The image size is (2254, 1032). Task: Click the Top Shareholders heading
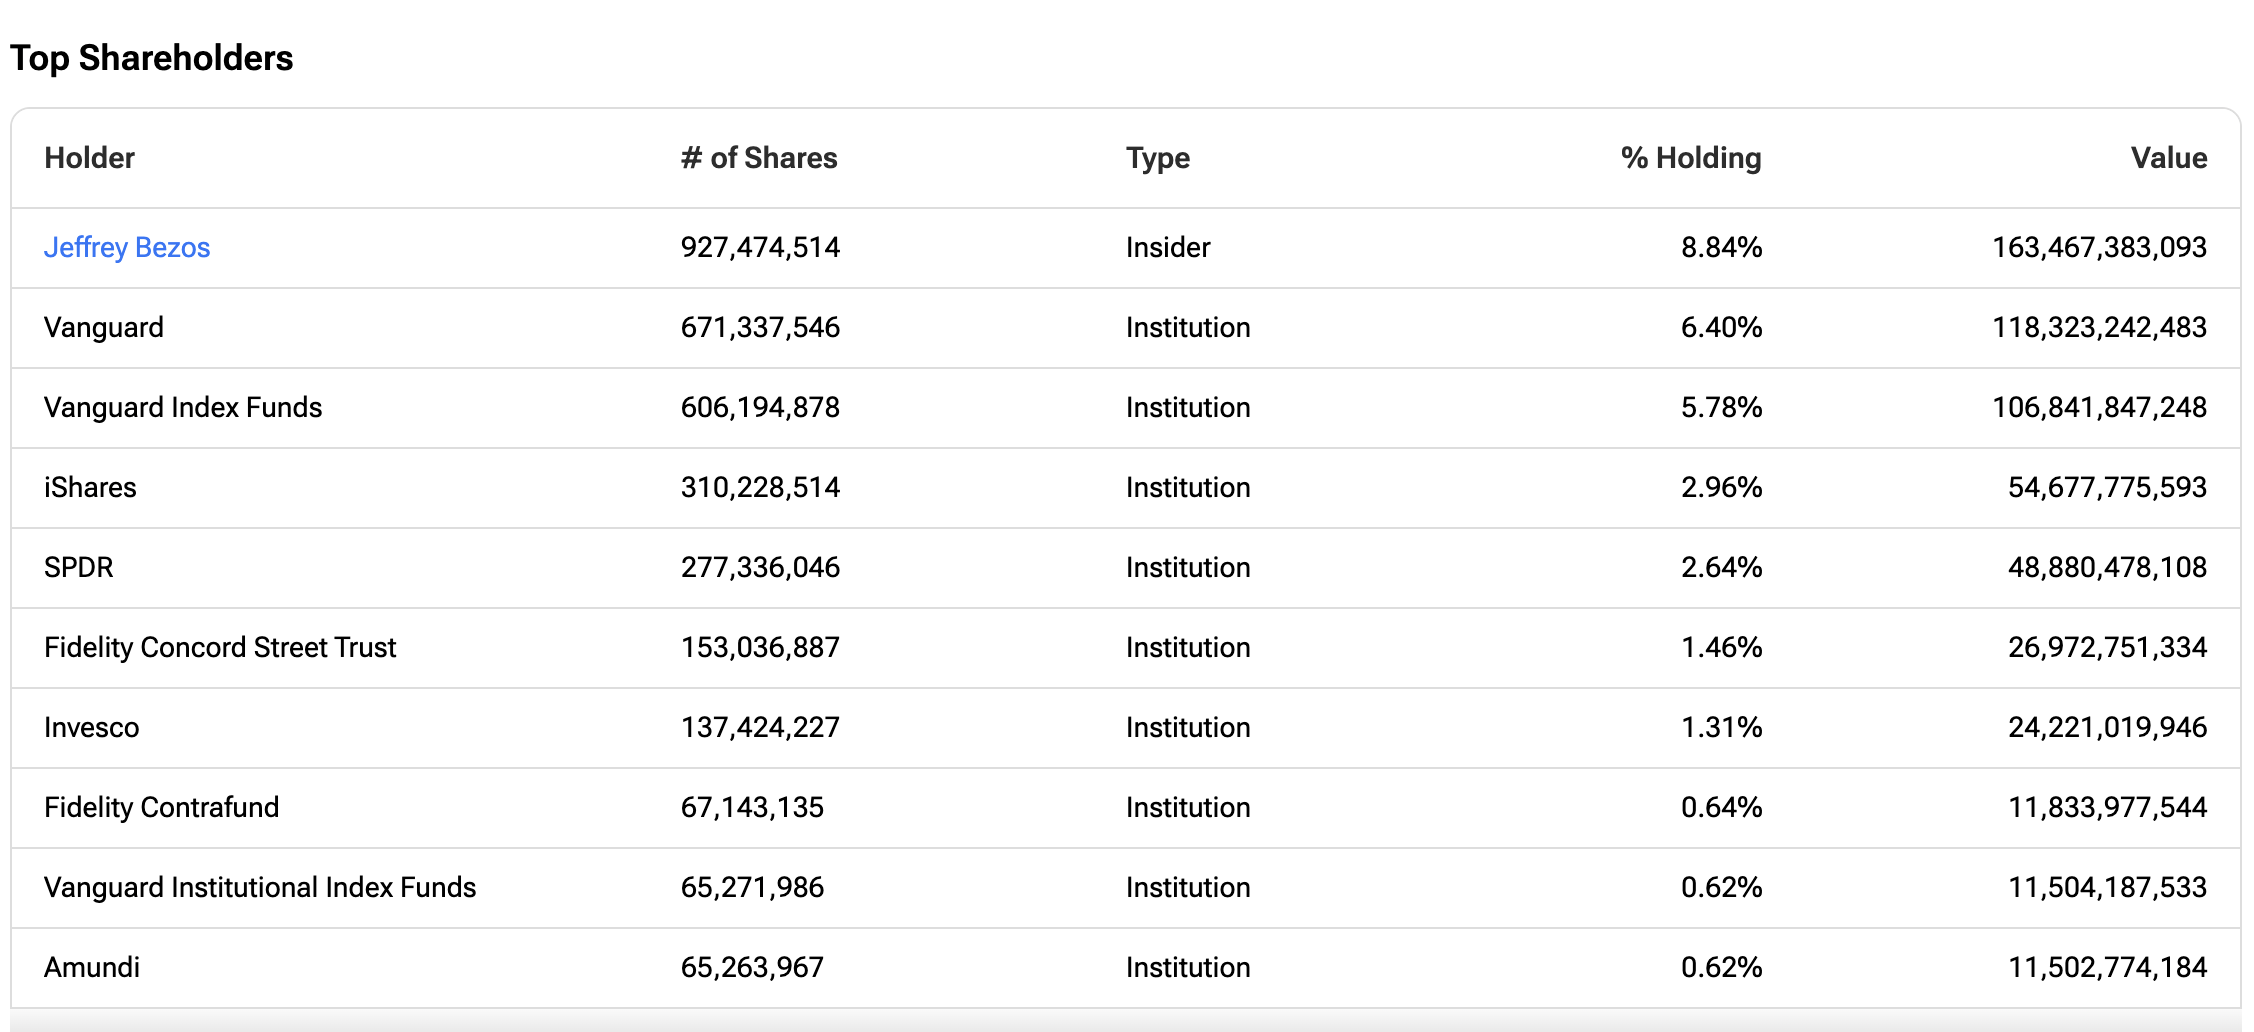(152, 58)
